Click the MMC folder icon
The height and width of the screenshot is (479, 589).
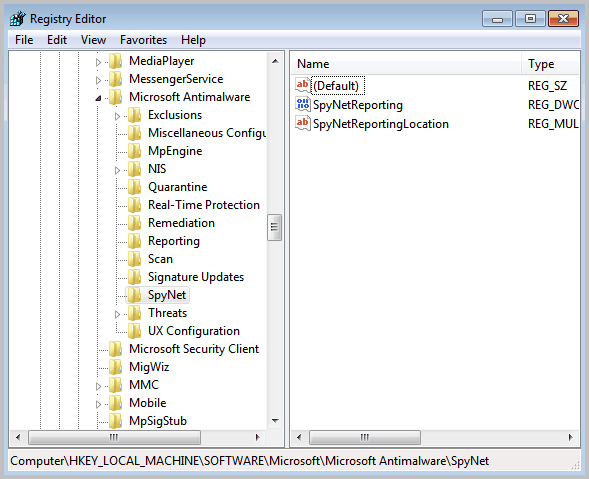coord(116,385)
